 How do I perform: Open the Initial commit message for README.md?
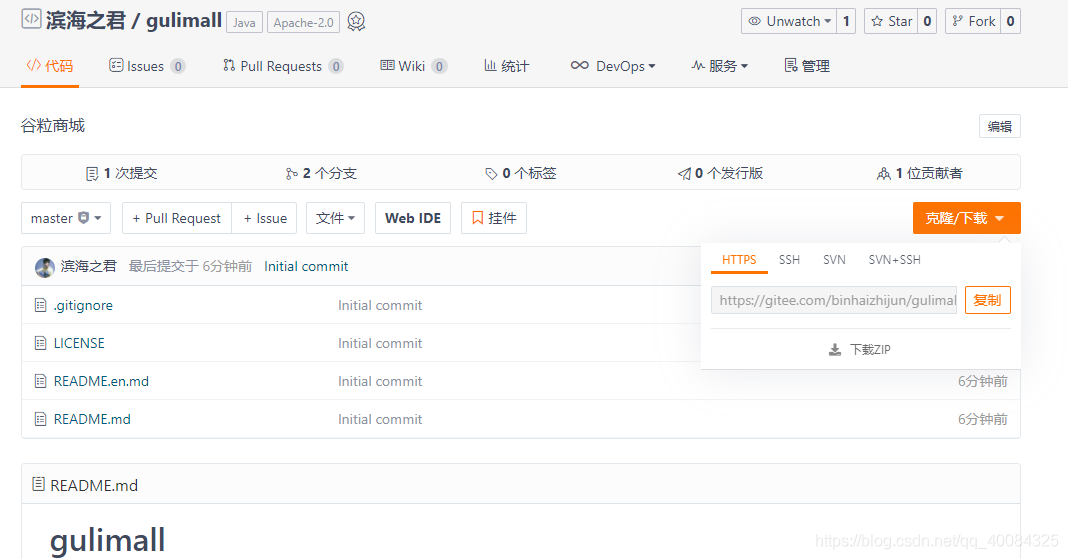point(380,419)
